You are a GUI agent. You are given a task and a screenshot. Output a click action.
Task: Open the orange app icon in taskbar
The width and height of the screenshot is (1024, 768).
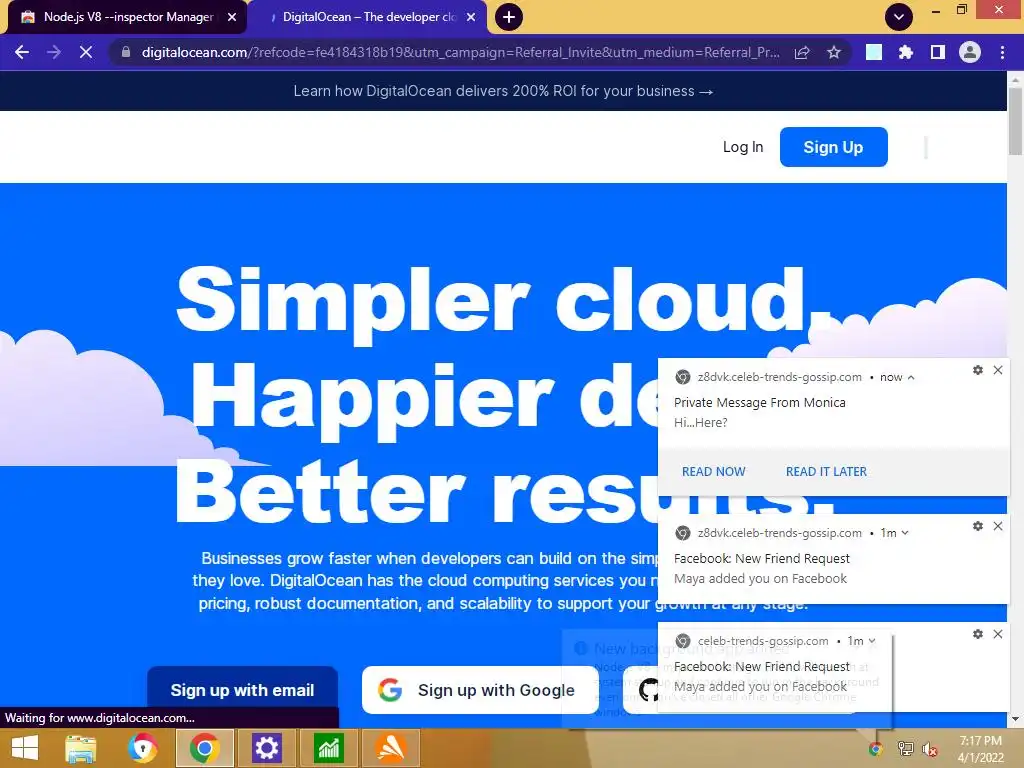391,748
